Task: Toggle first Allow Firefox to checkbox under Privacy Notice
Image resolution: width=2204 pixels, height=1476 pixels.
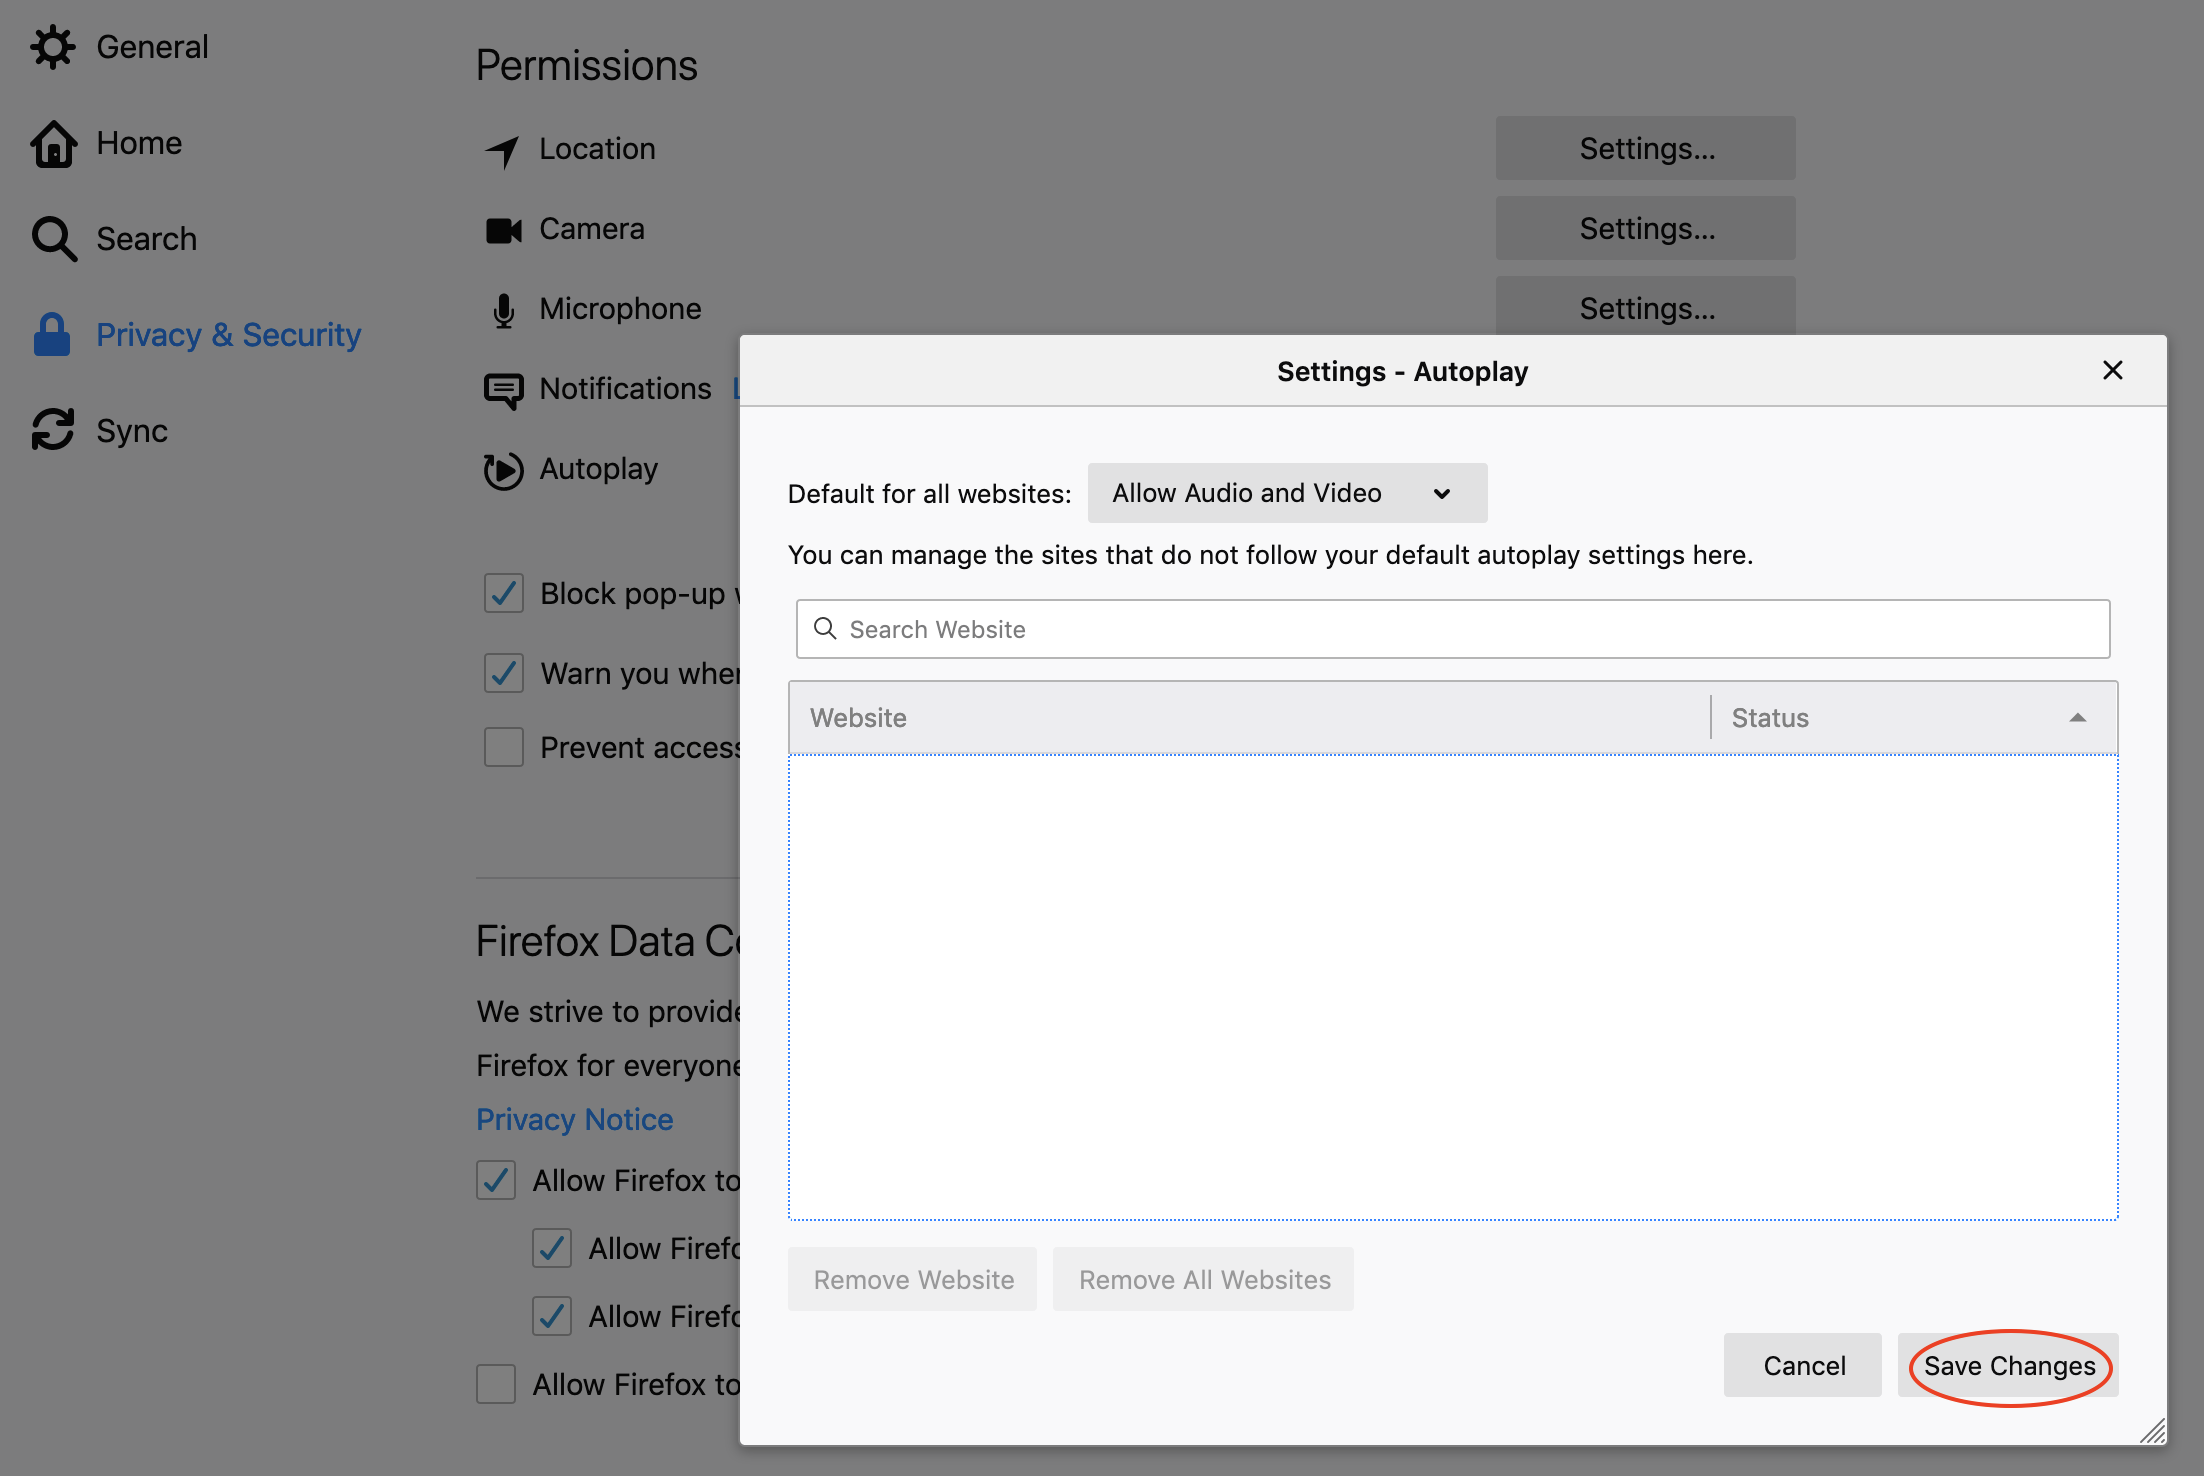Action: [x=496, y=1180]
